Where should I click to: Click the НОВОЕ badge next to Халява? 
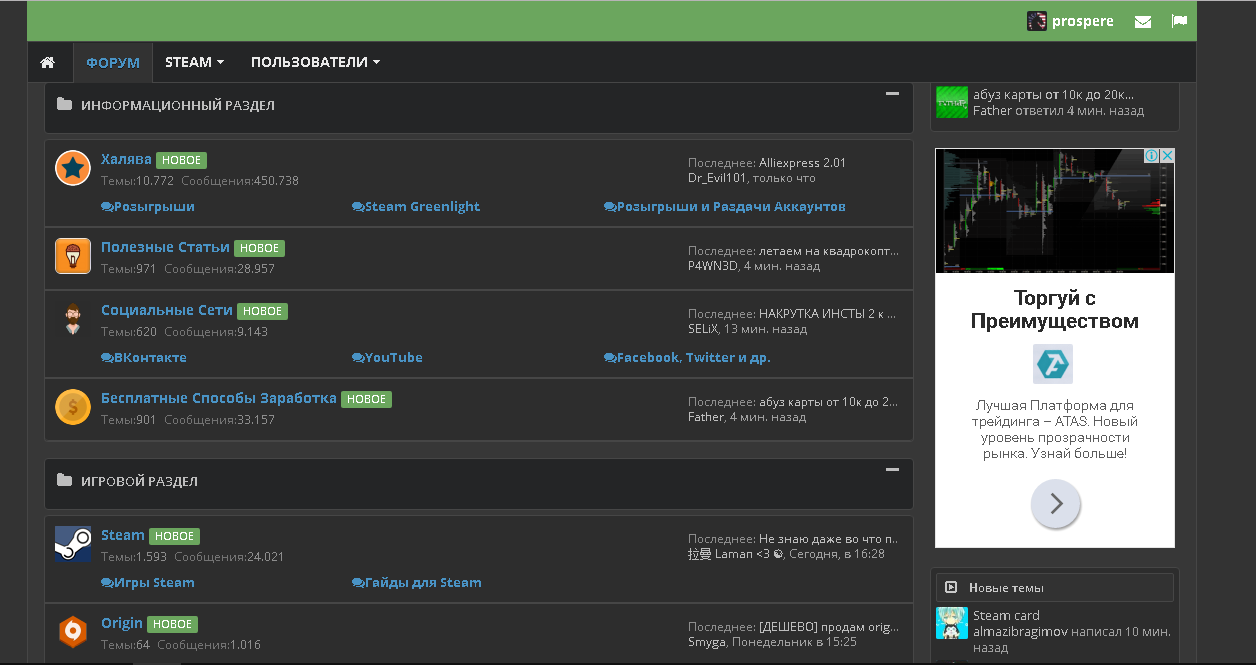(181, 160)
